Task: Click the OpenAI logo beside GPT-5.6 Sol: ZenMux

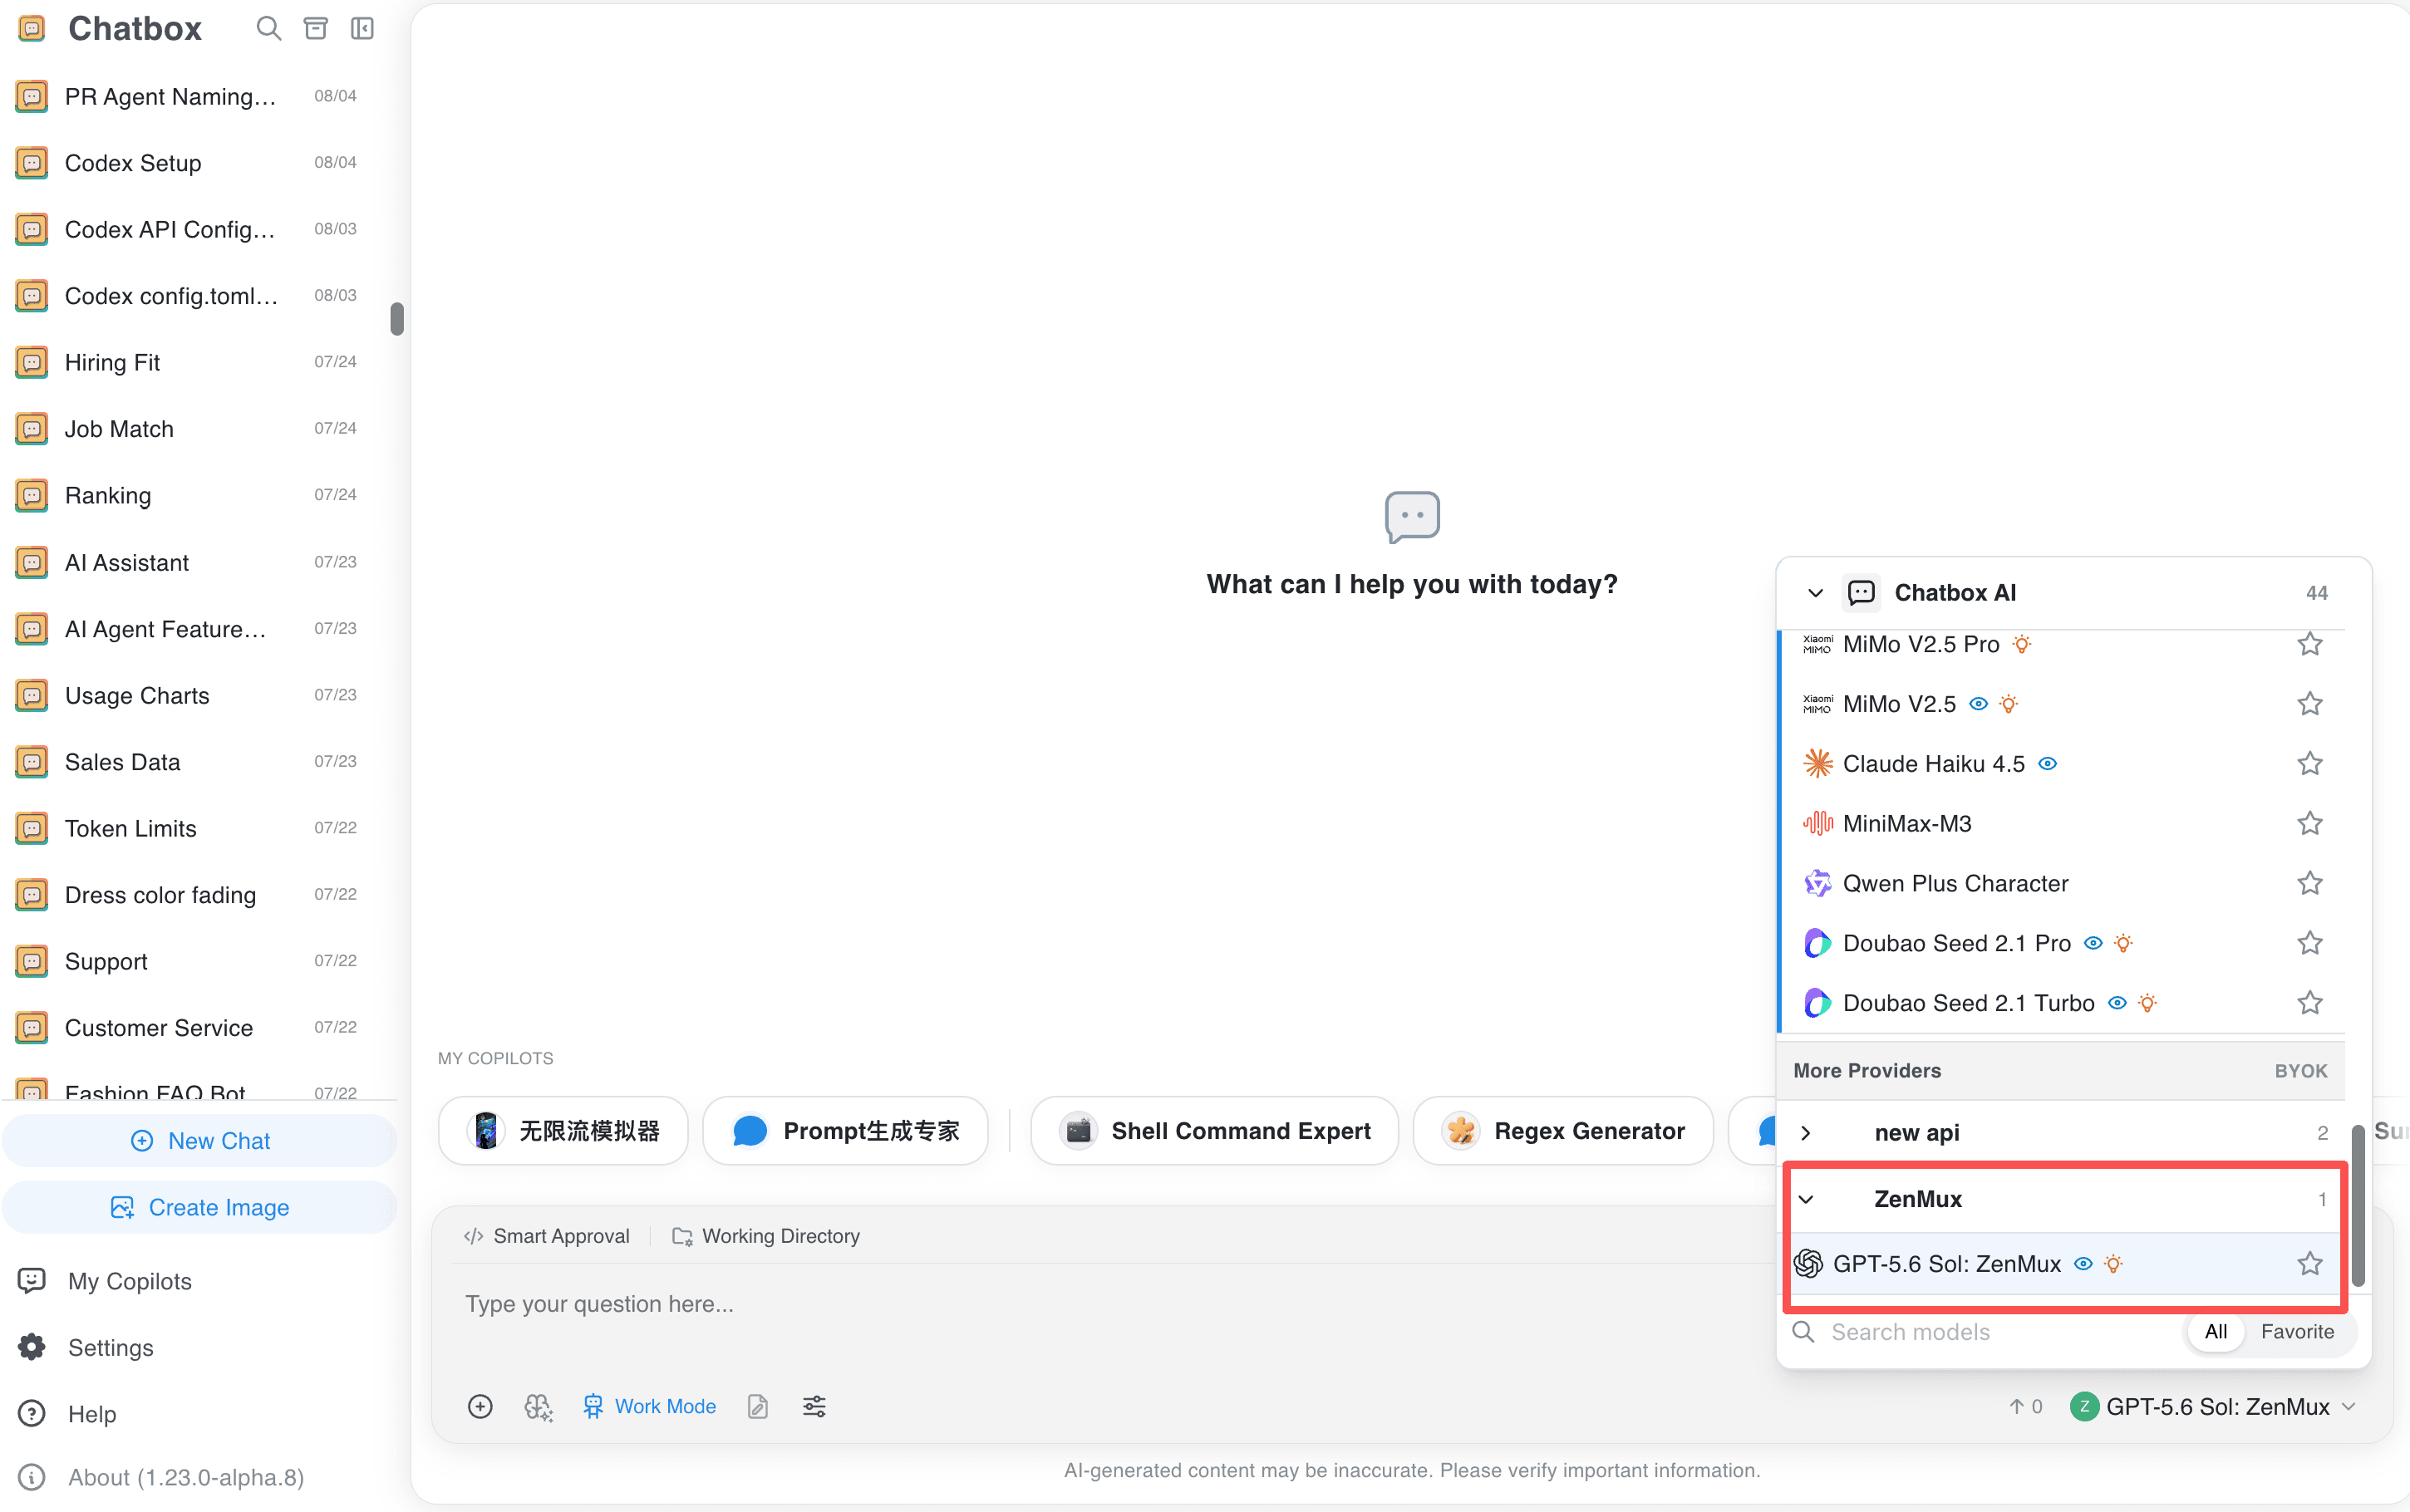Action: pos(1808,1263)
